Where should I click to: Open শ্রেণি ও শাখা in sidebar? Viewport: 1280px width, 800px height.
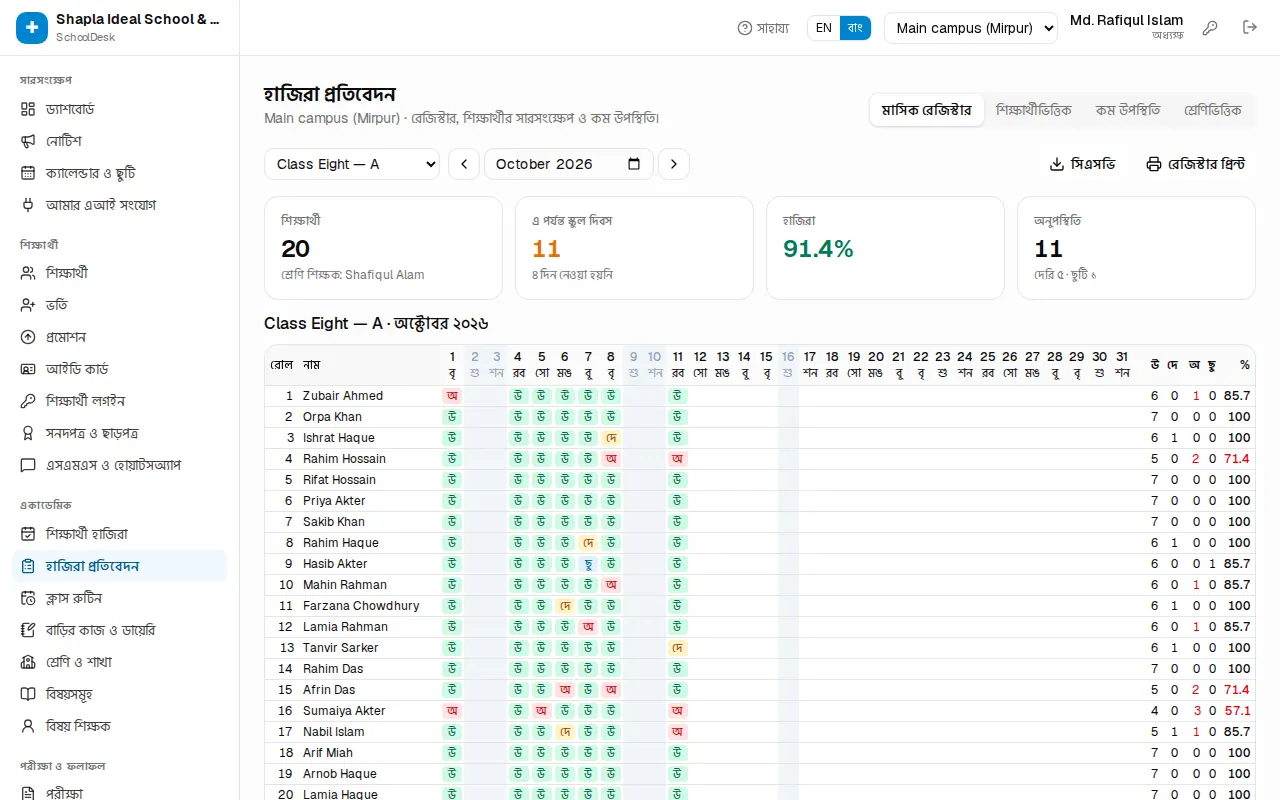[x=120, y=662]
